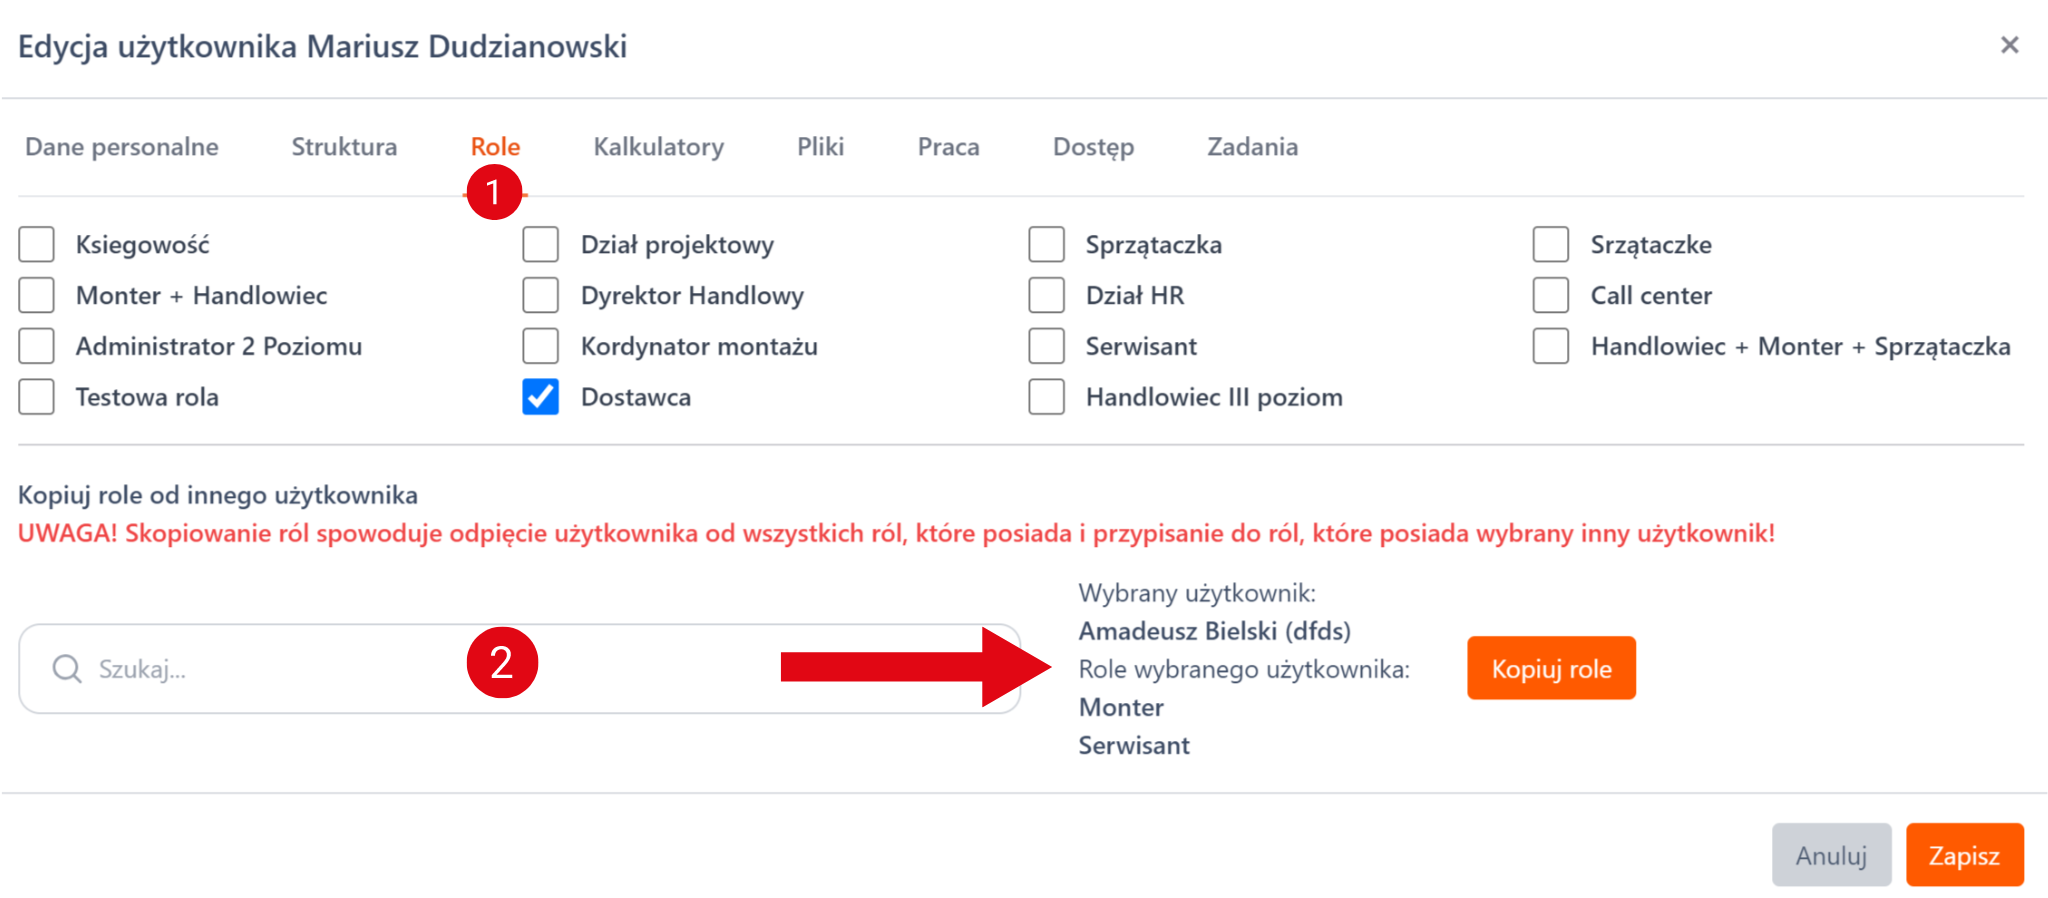Open the Pliki tab

coord(820,147)
